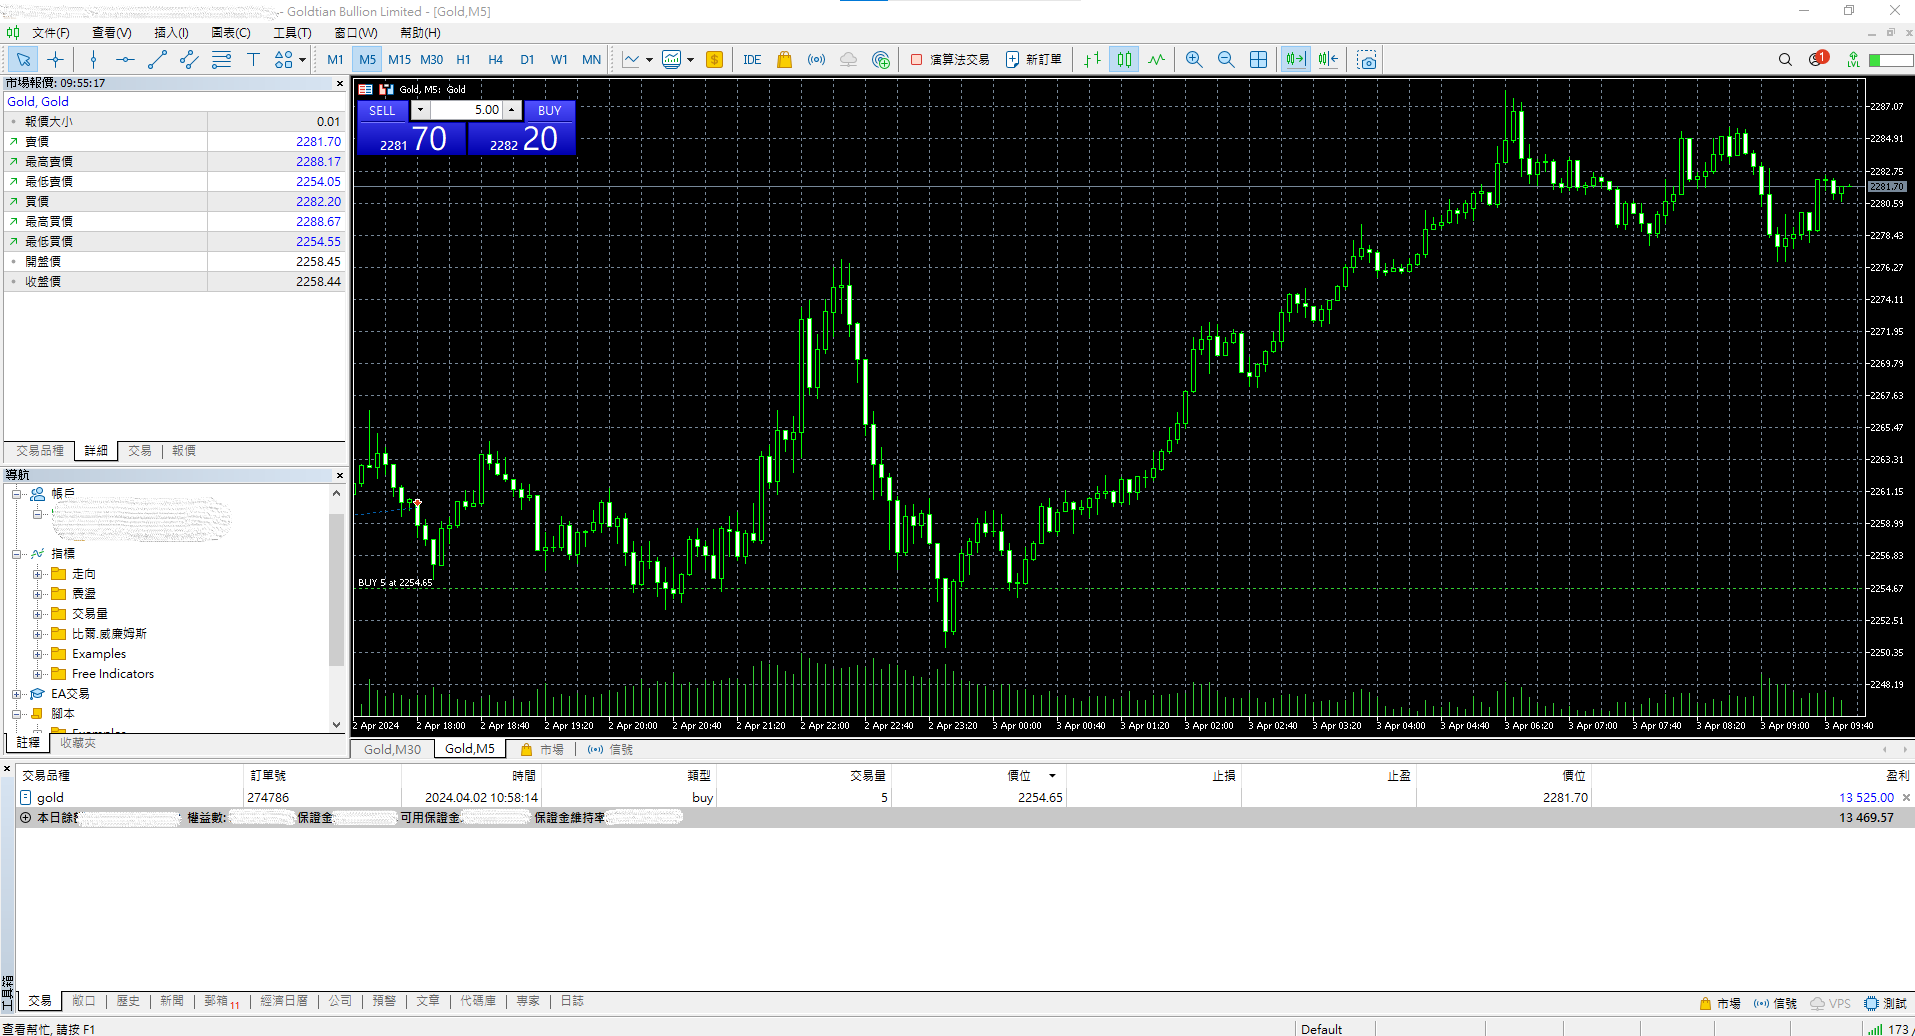
Task: Open the MQL5 market shopping bag icon
Action: (784, 60)
